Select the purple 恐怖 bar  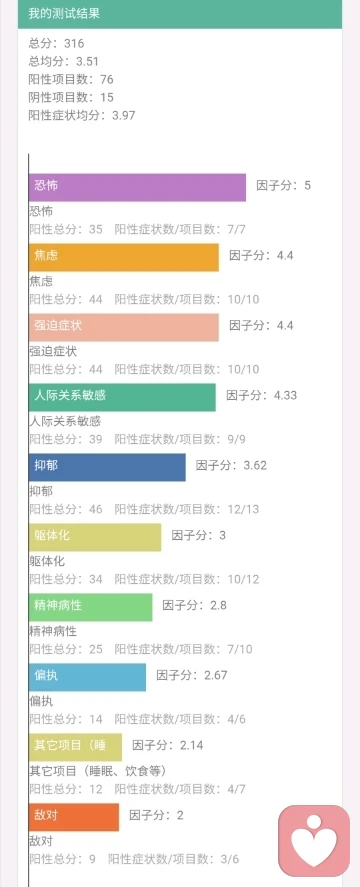coord(138,187)
